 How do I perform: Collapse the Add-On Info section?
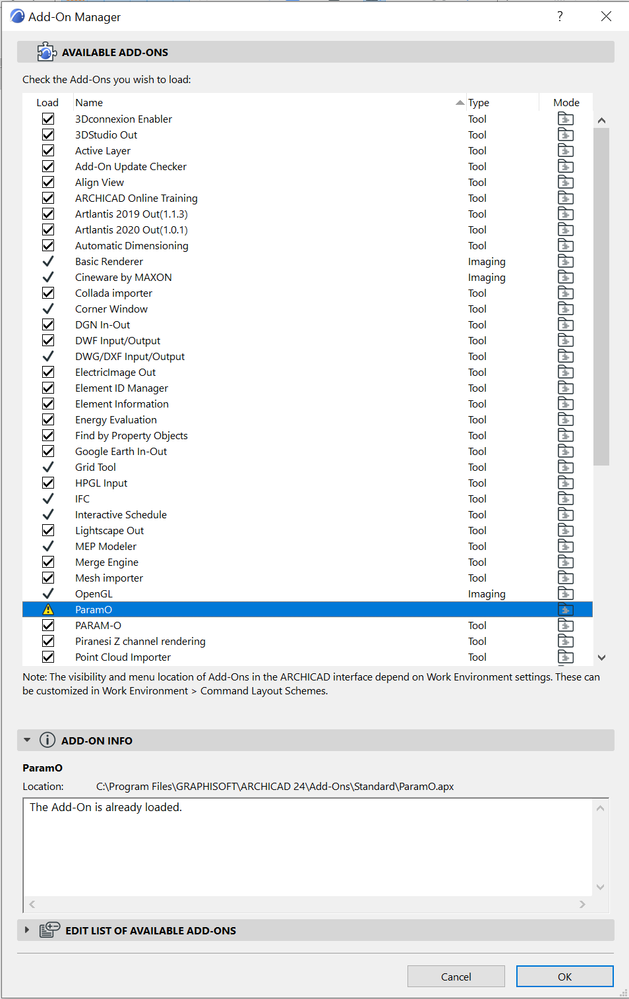tap(27, 740)
